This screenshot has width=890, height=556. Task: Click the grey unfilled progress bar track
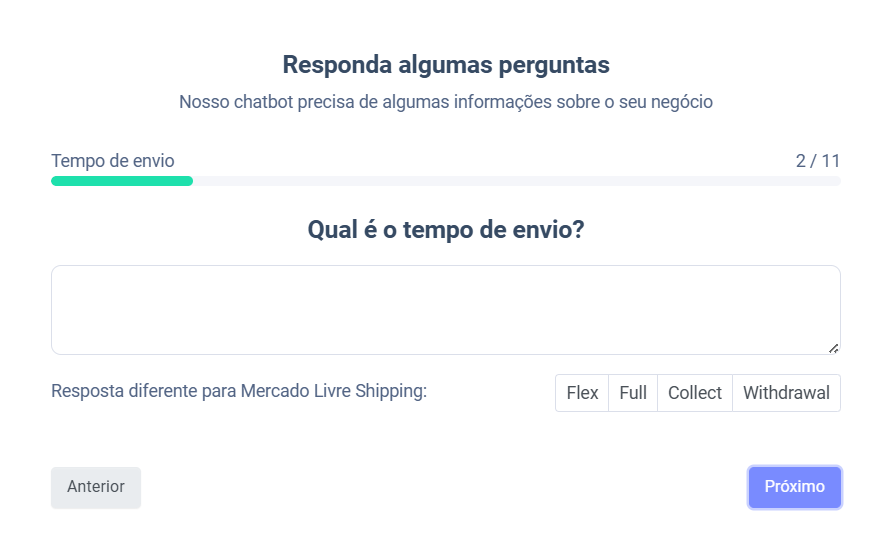(515, 181)
